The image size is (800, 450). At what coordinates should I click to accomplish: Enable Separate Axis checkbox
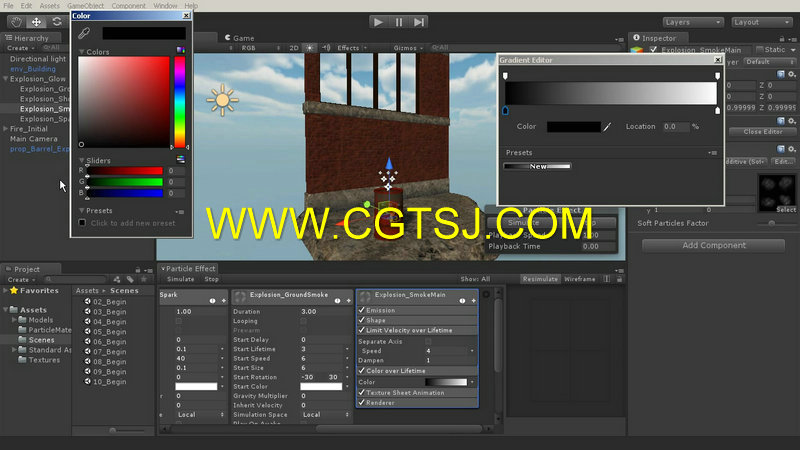point(428,341)
